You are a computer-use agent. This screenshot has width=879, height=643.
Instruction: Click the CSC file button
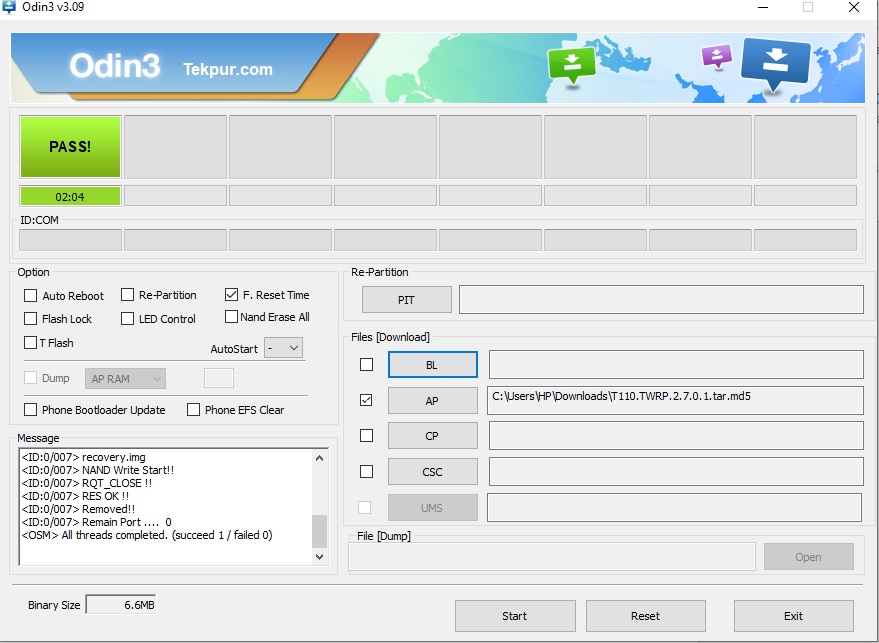pyautogui.click(x=432, y=472)
